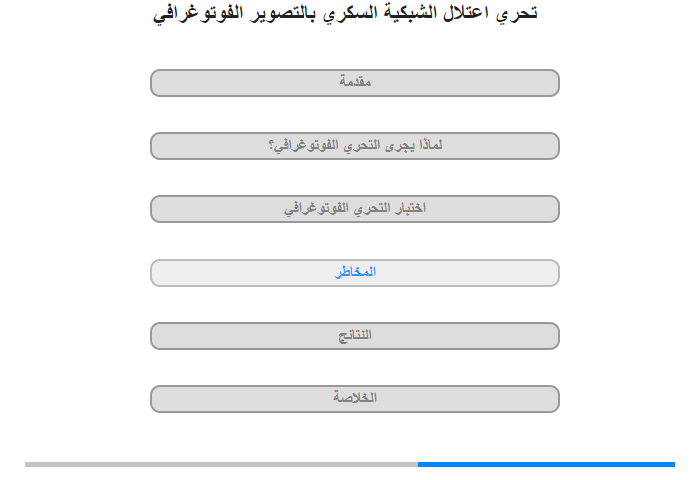Pick the النتائج menu entry
700x480 pixels.
(x=355, y=336)
